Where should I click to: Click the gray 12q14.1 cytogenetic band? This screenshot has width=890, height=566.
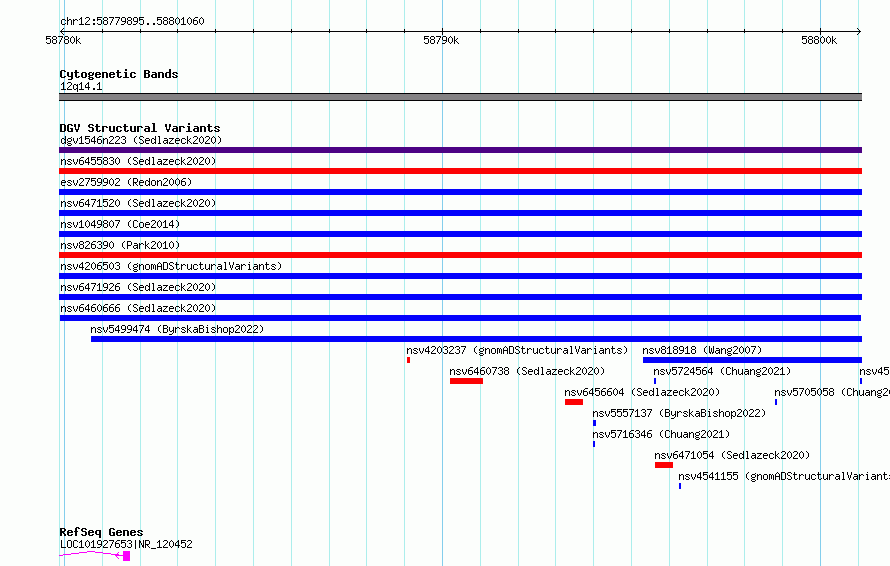pos(460,97)
